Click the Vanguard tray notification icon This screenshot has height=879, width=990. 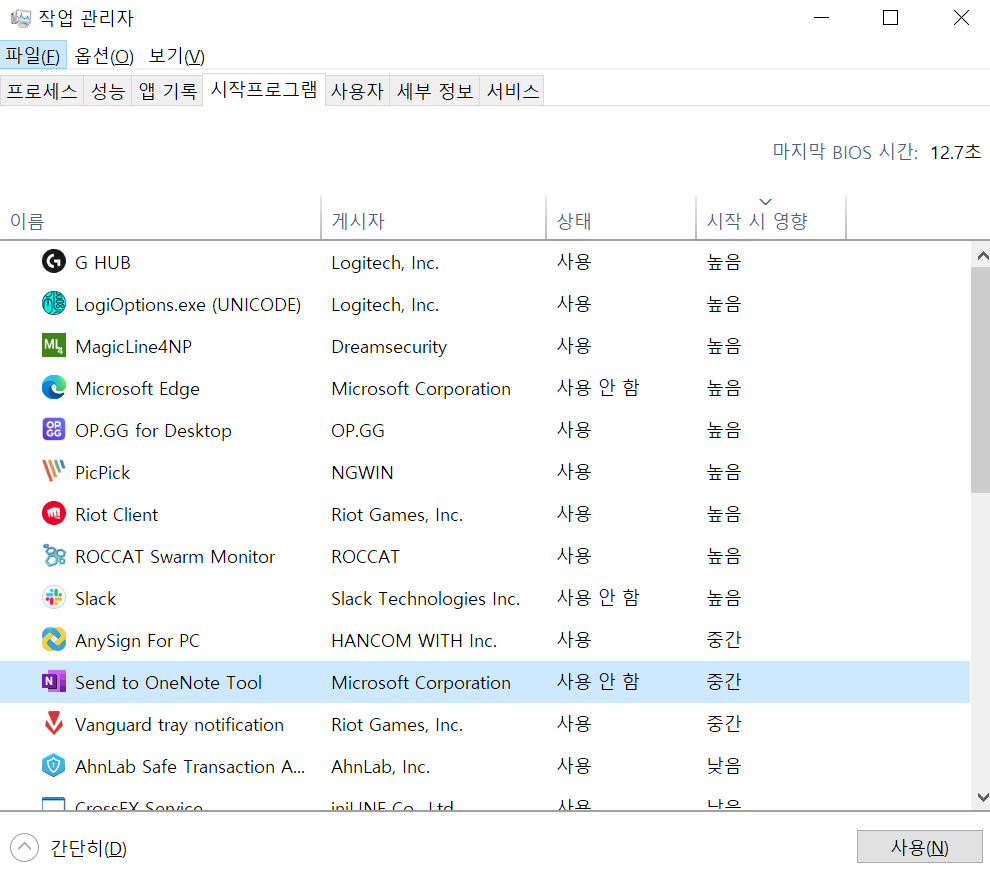click(54, 724)
